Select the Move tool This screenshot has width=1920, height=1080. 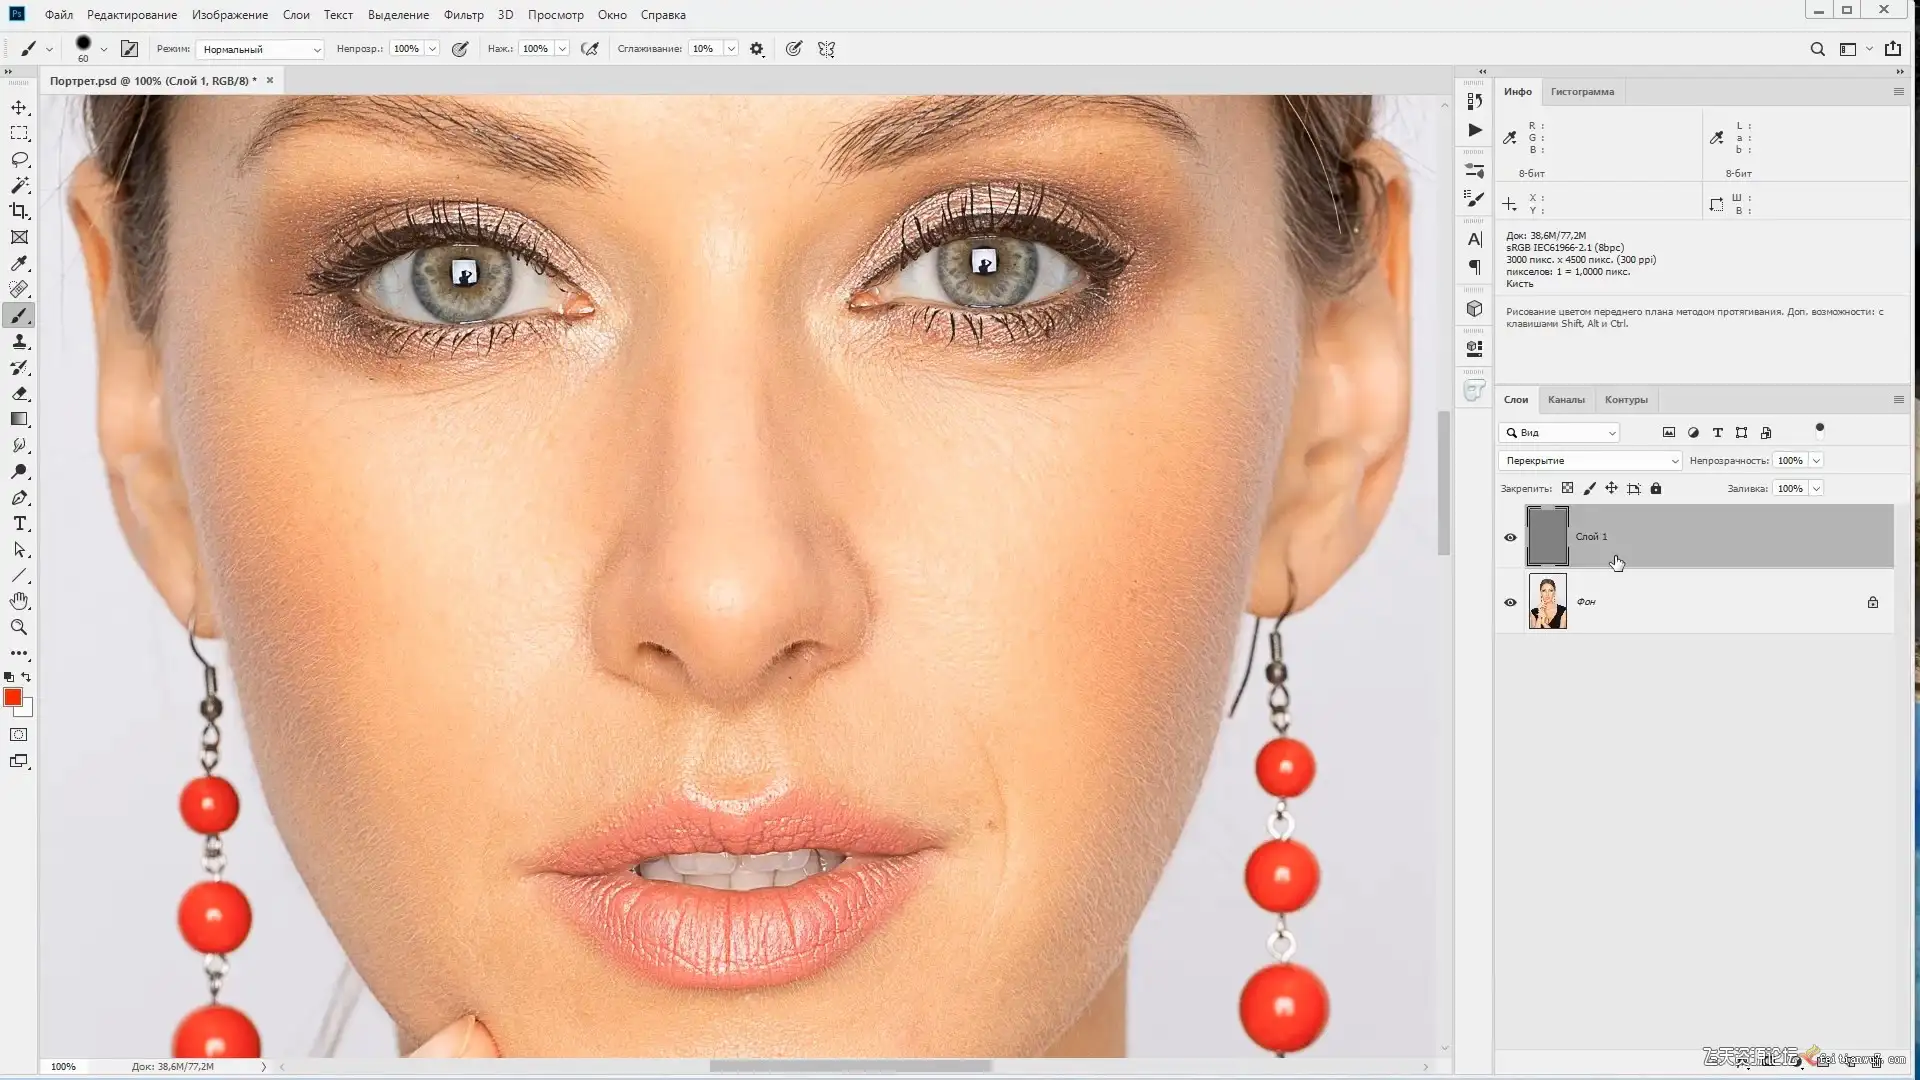[19, 107]
